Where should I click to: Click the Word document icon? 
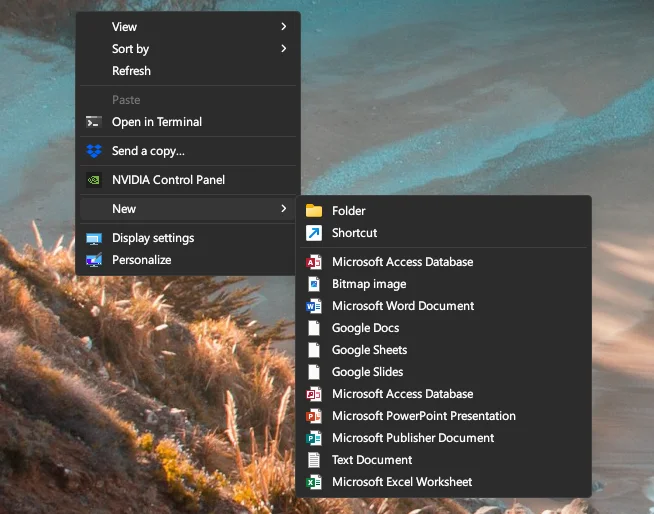(314, 306)
